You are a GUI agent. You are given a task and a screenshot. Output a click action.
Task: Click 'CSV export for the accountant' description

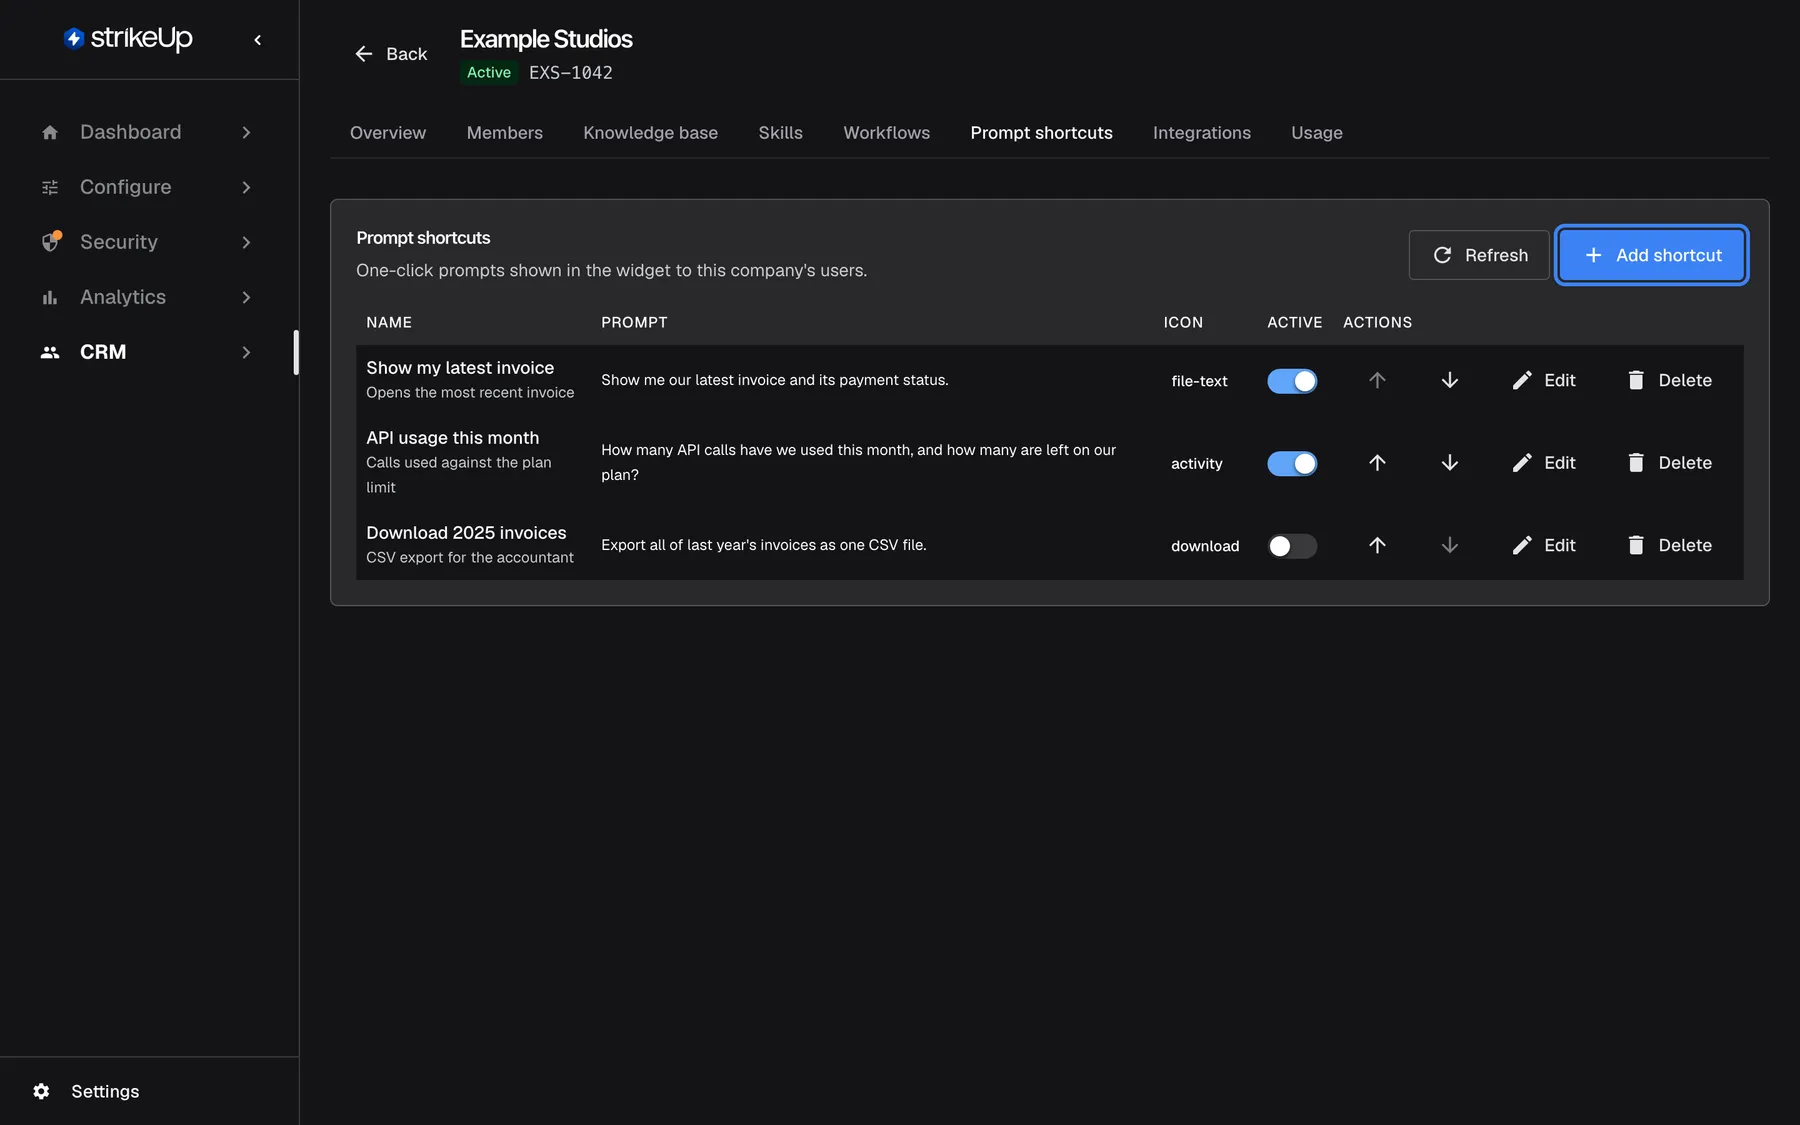pyautogui.click(x=470, y=558)
